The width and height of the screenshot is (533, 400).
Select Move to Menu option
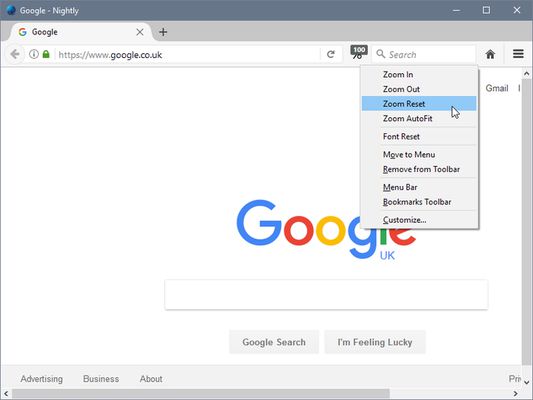point(419,154)
